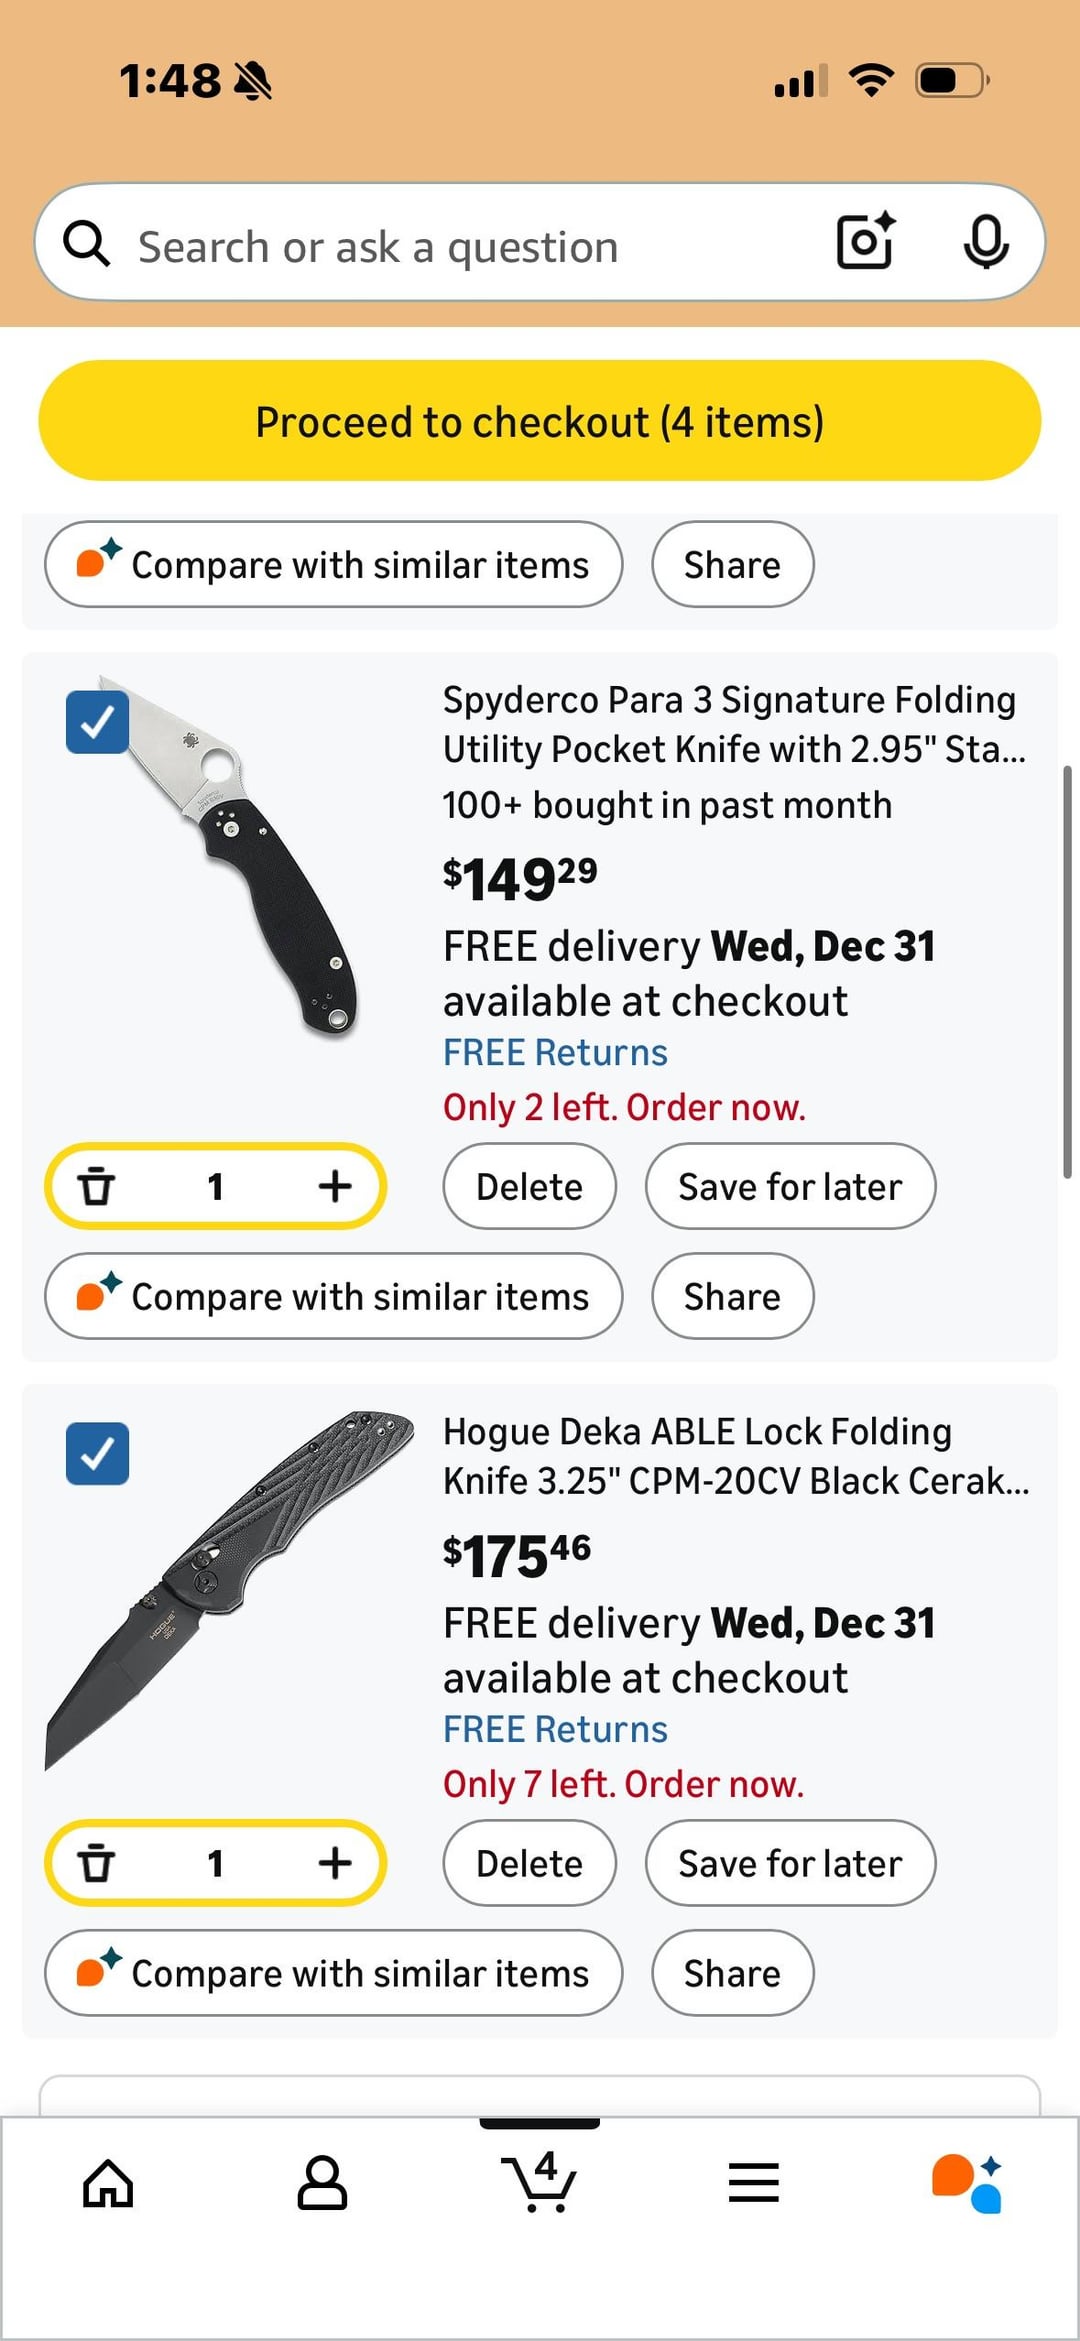Tap trash icon for Hogue Deka quantity
Screen dimensions: 1080x2341
[x=96, y=1863]
